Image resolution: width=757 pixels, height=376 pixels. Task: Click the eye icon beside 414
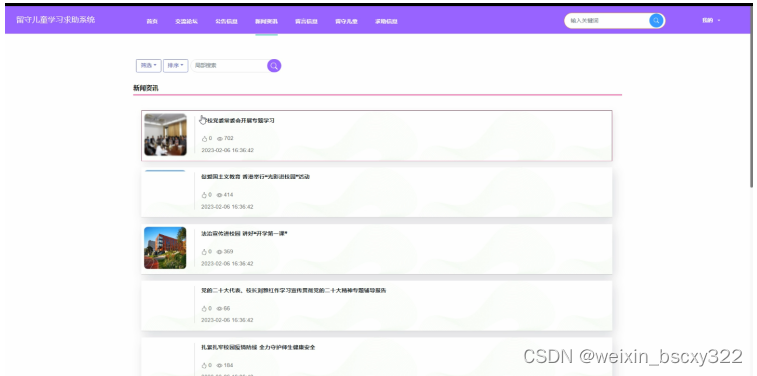[220, 195]
